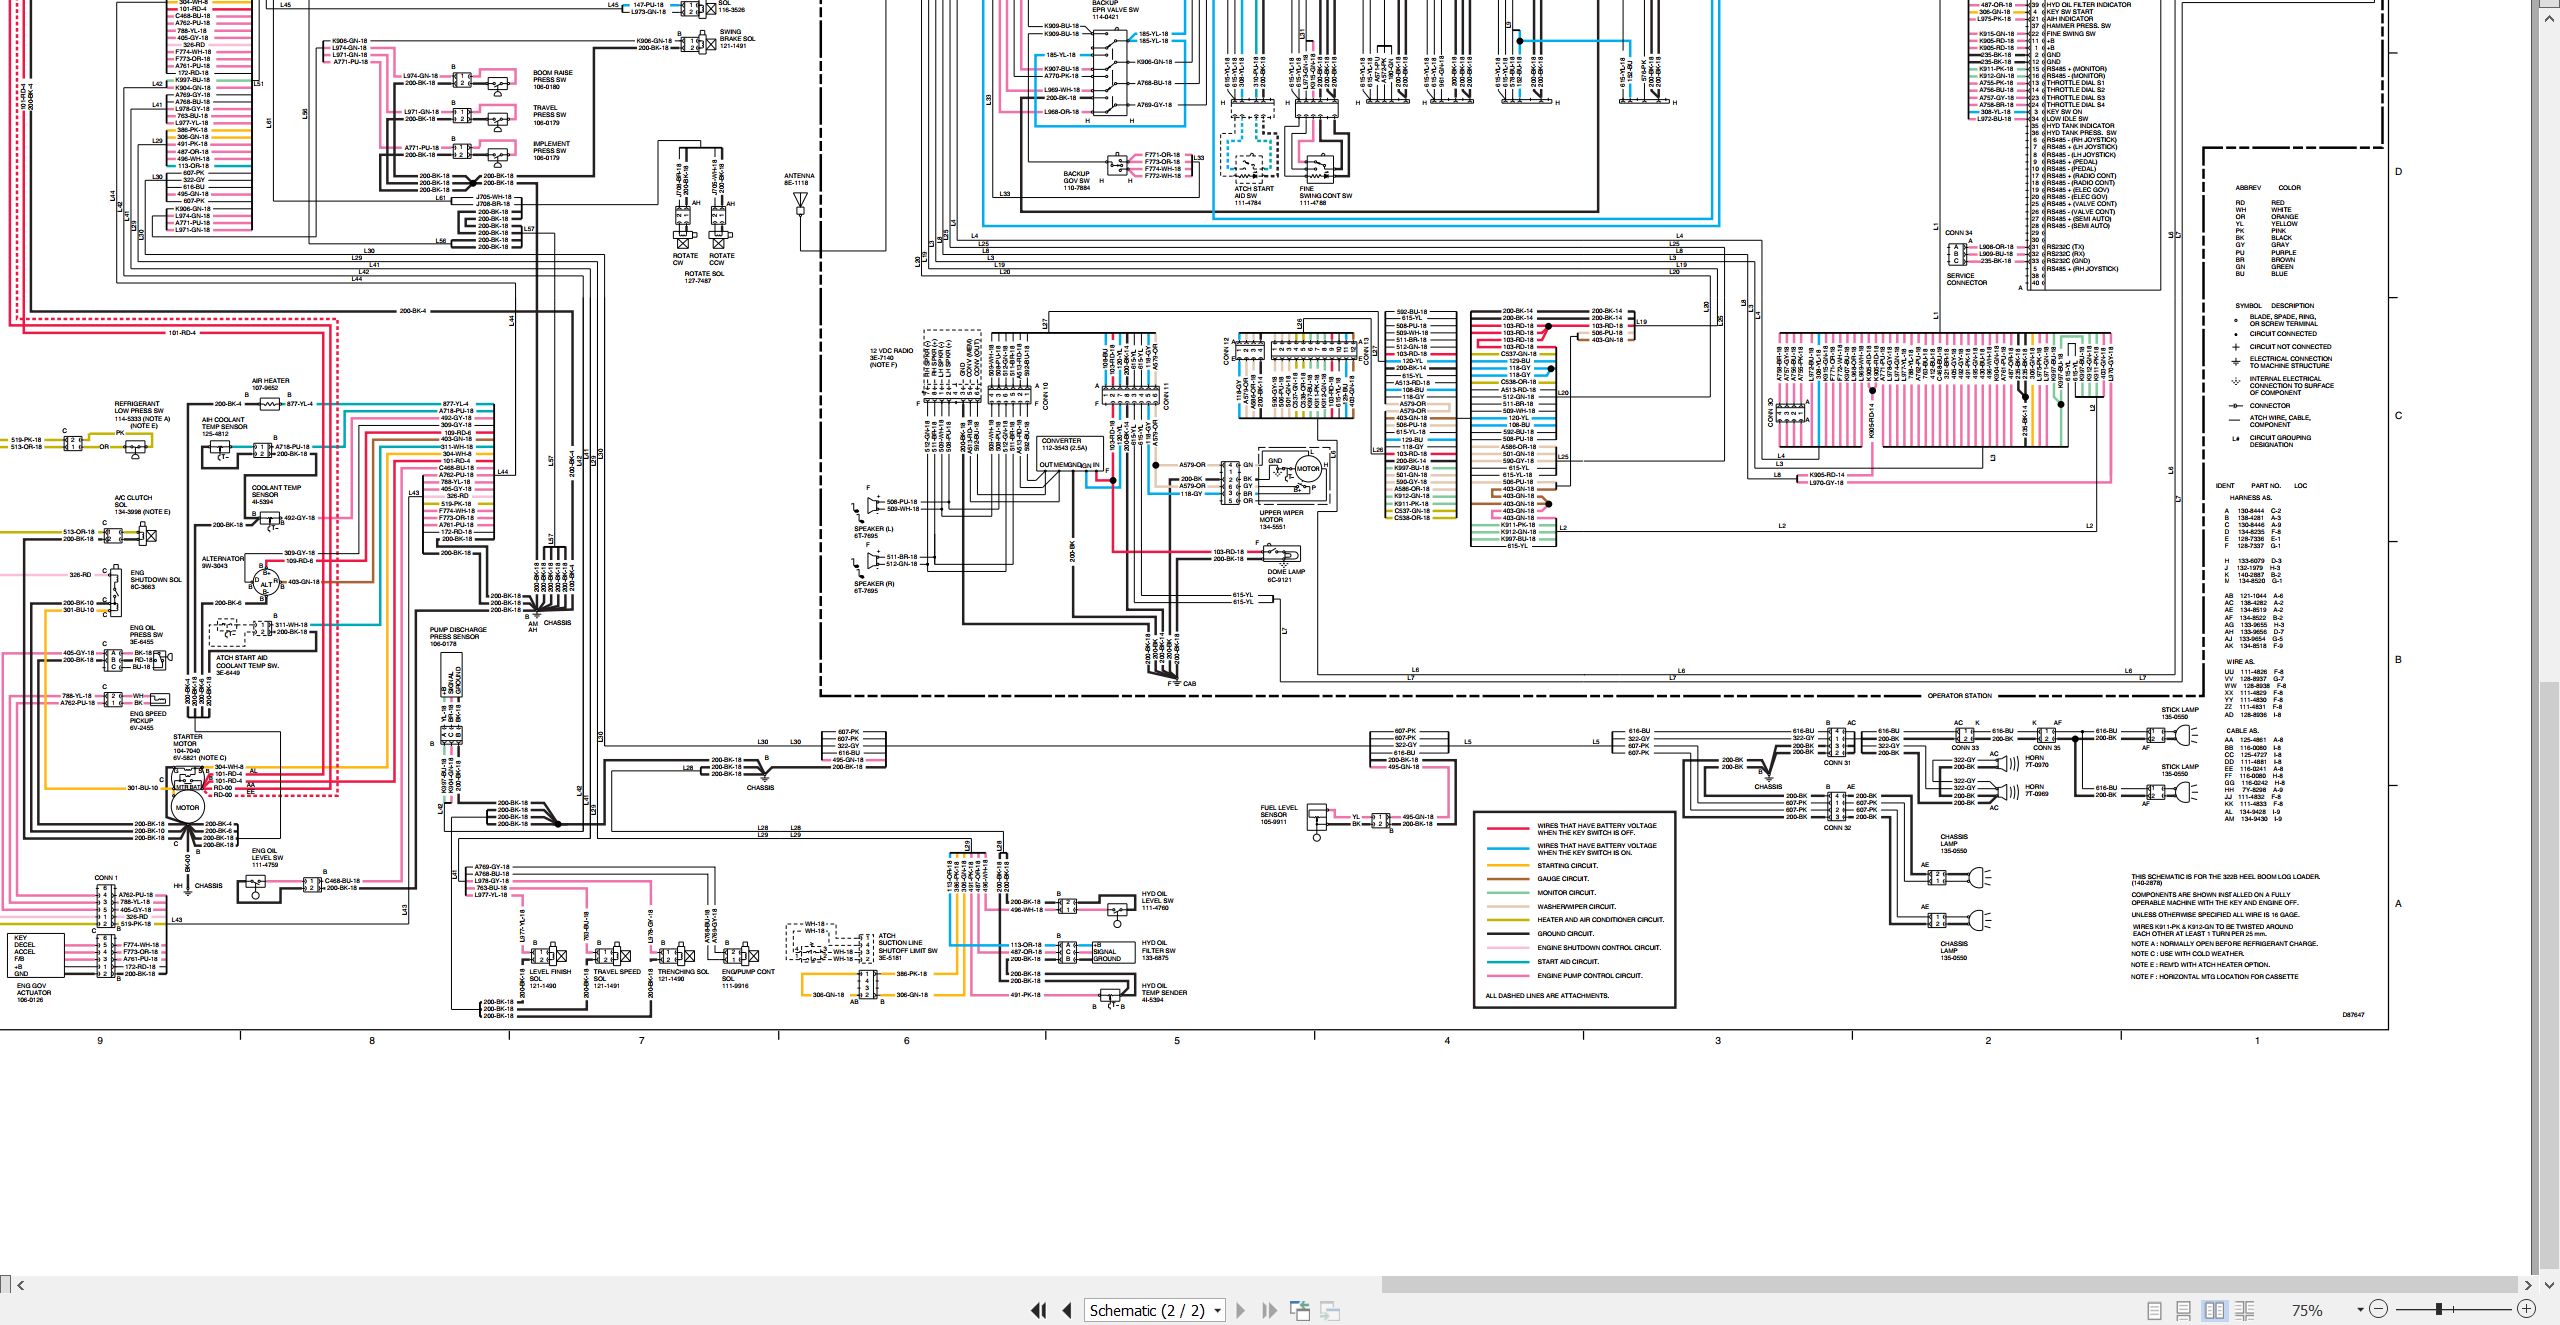Click the HYD OIL TEMP SENDER label

pos(1164,989)
